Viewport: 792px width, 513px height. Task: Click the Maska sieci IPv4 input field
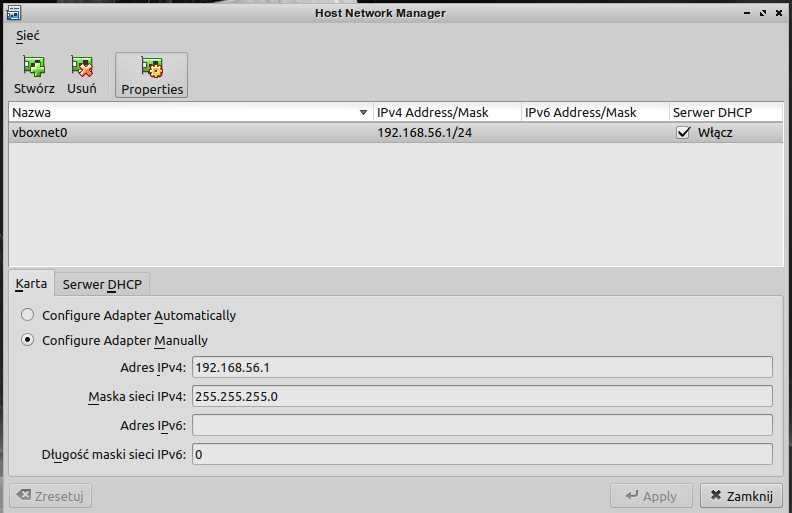coord(482,396)
